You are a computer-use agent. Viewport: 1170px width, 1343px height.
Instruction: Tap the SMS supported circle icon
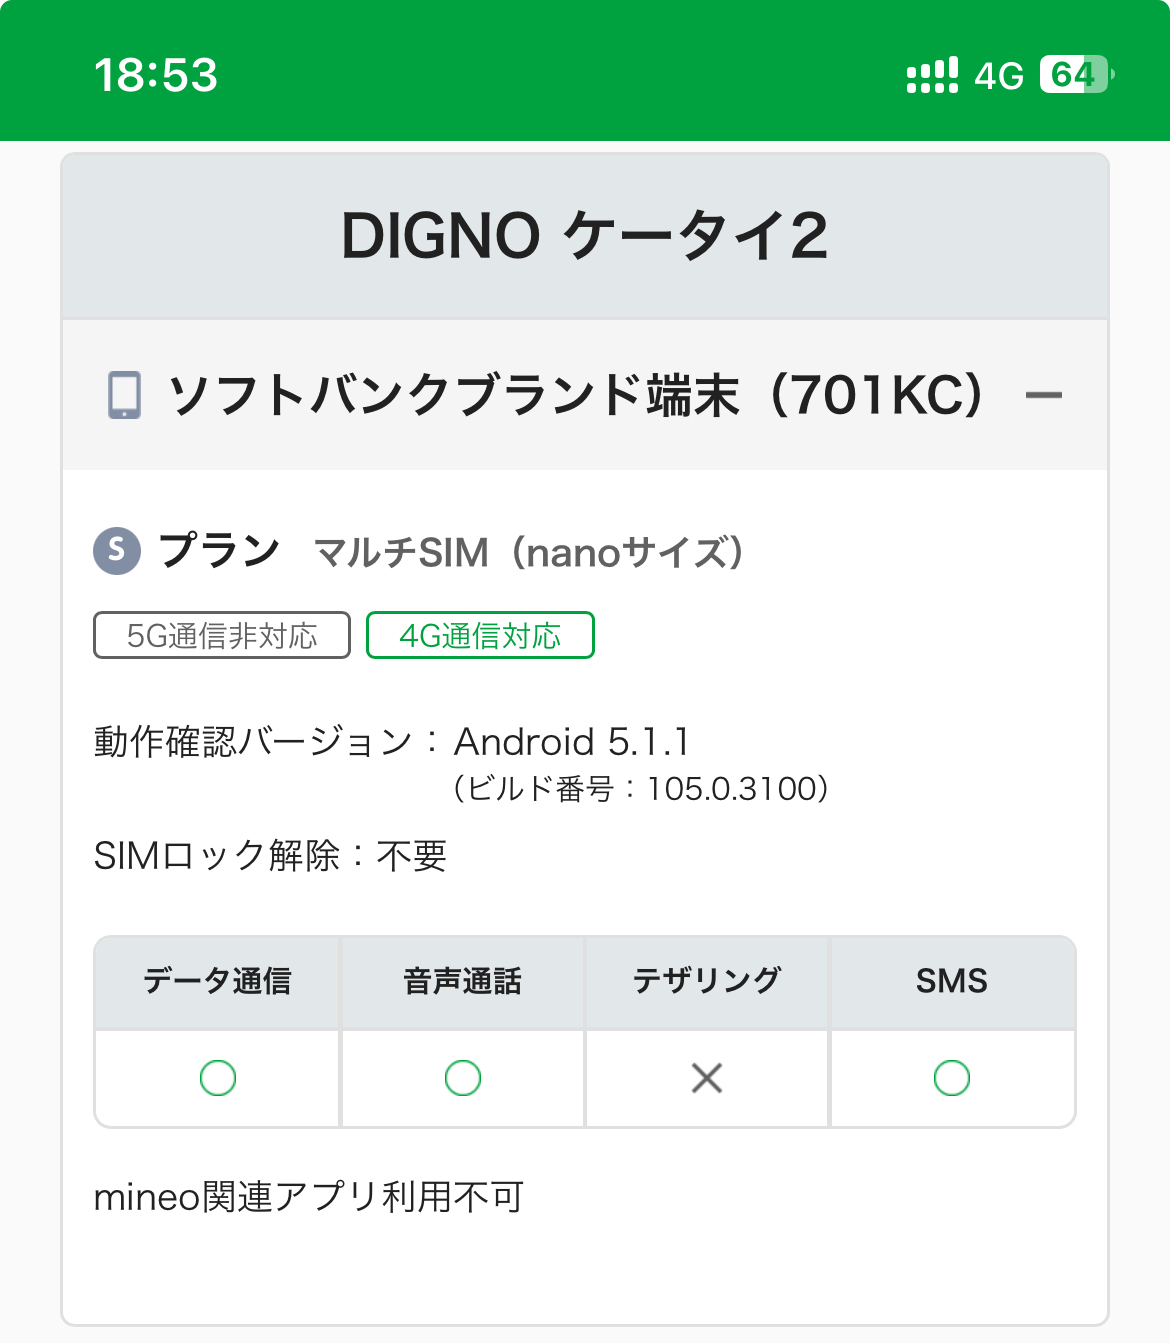point(951,1078)
